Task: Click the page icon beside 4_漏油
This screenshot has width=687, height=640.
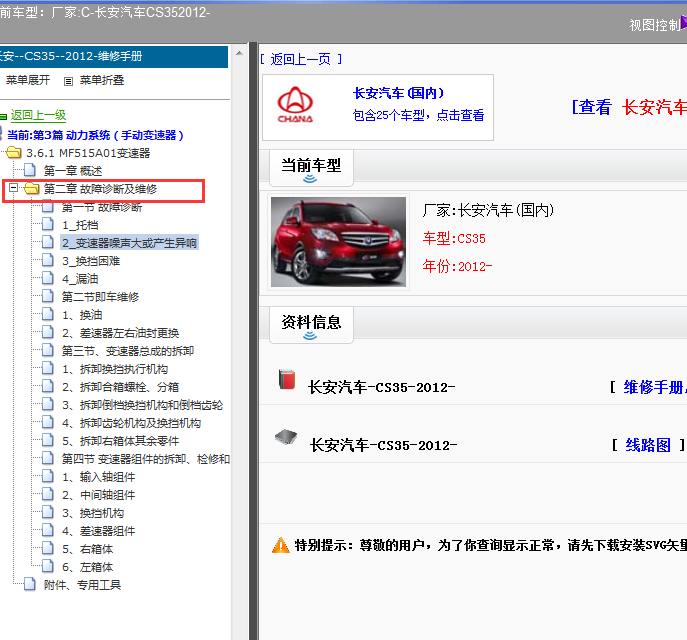Action: (x=48, y=278)
